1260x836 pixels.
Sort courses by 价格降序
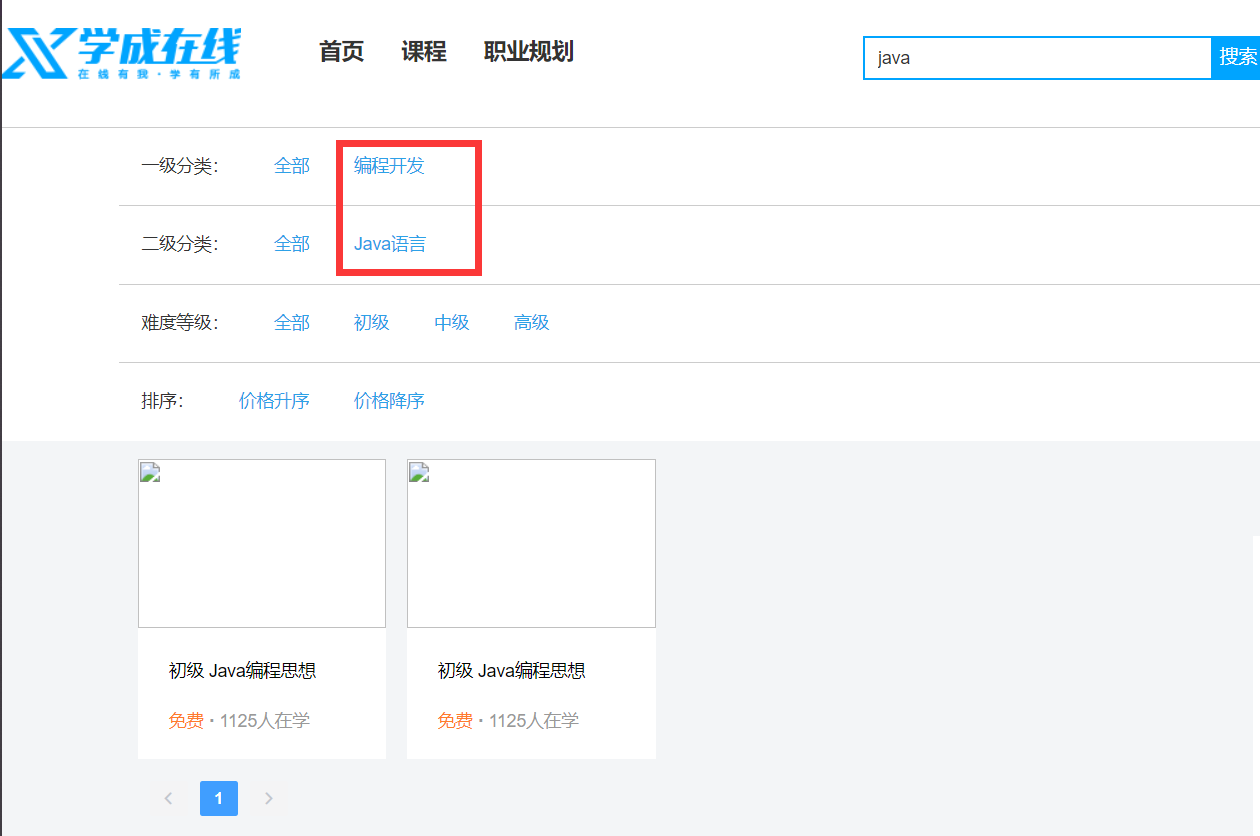[x=389, y=401]
